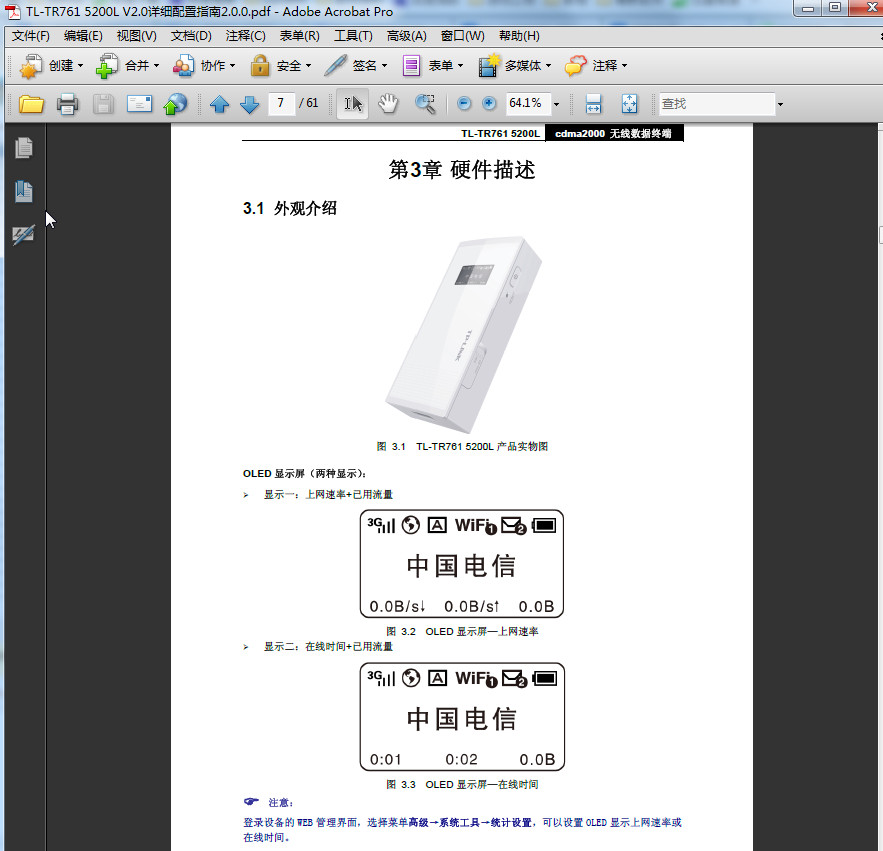Open the Advanced (高级) menu
Viewport: 883px width, 851px height.
pos(407,36)
